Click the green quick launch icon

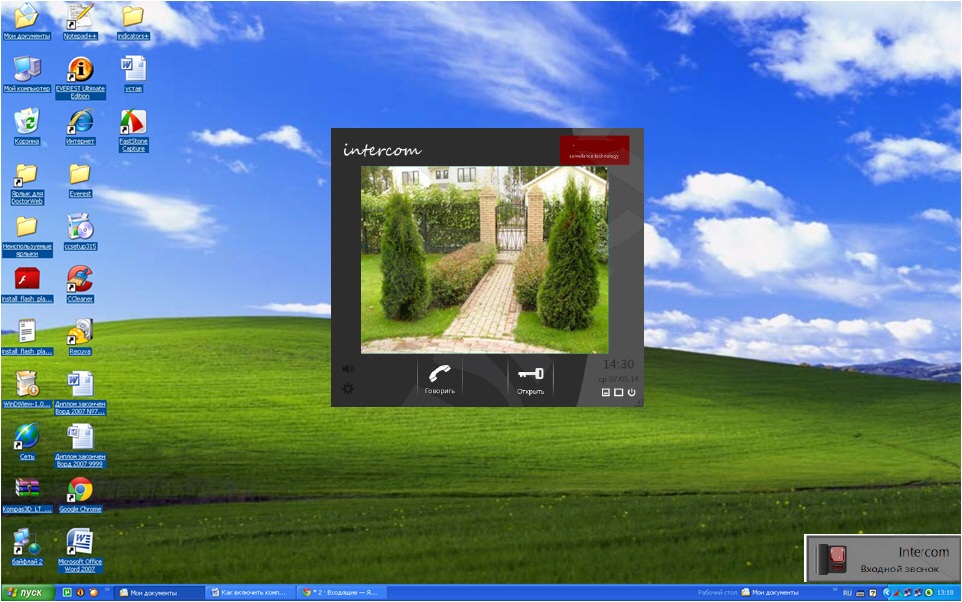pyautogui.click(x=67, y=593)
